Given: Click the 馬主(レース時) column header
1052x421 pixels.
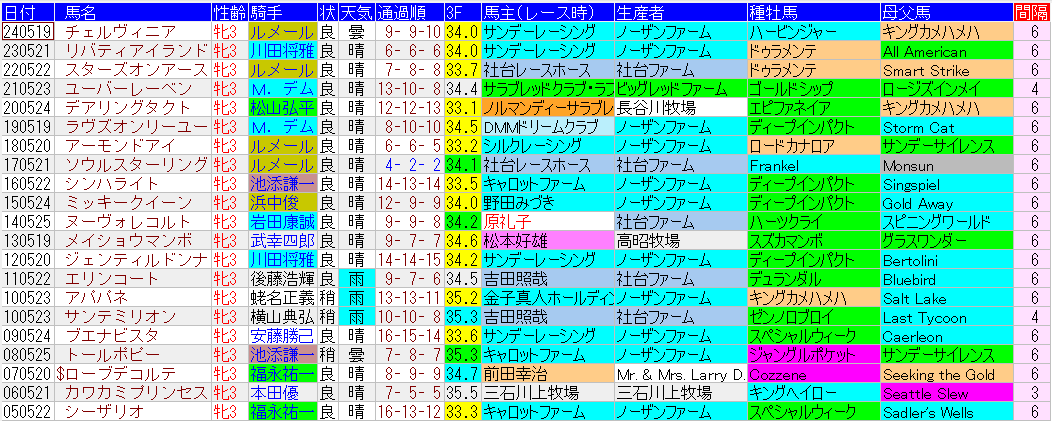Looking at the screenshot, I should tap(547, 13).
